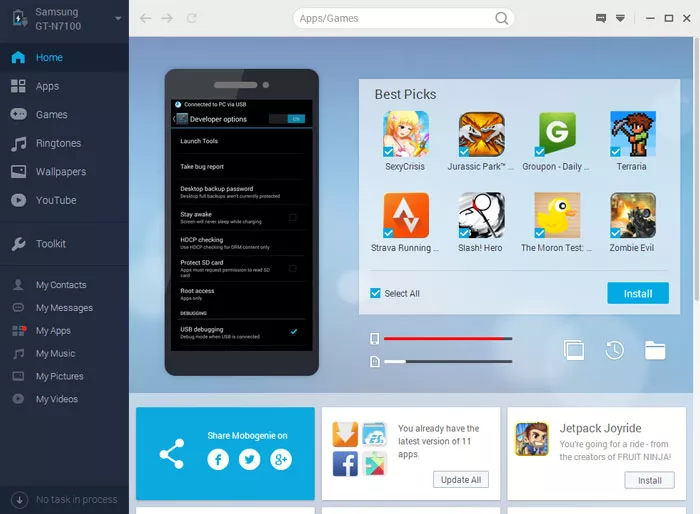700x514 pixels.
Task: Uncheck the Terraria app checkbox
Action: pos(615,151)
